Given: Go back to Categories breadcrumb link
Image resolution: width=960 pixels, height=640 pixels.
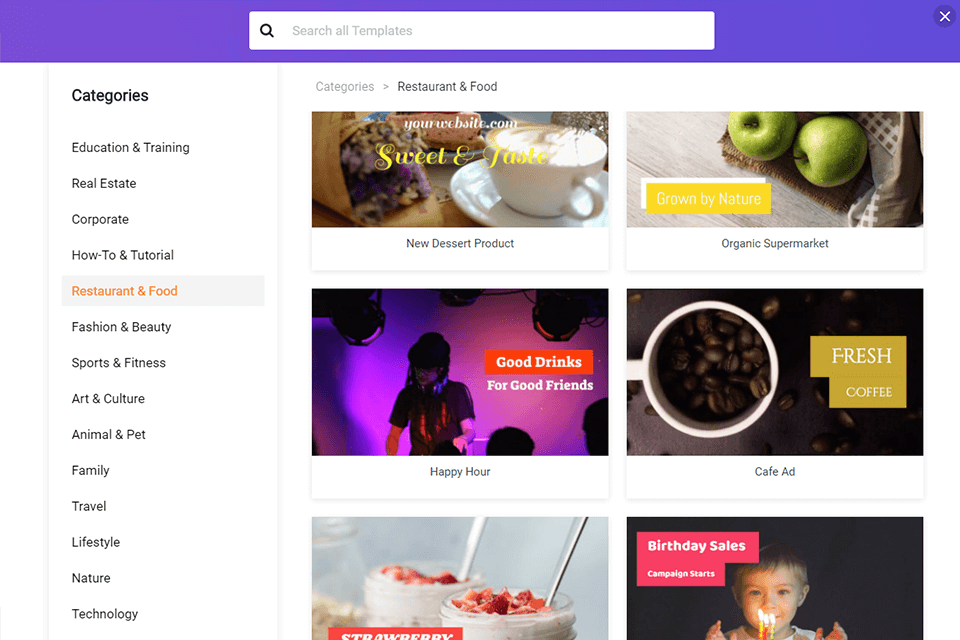Looking at the screenshot, I should coord(345,87).
